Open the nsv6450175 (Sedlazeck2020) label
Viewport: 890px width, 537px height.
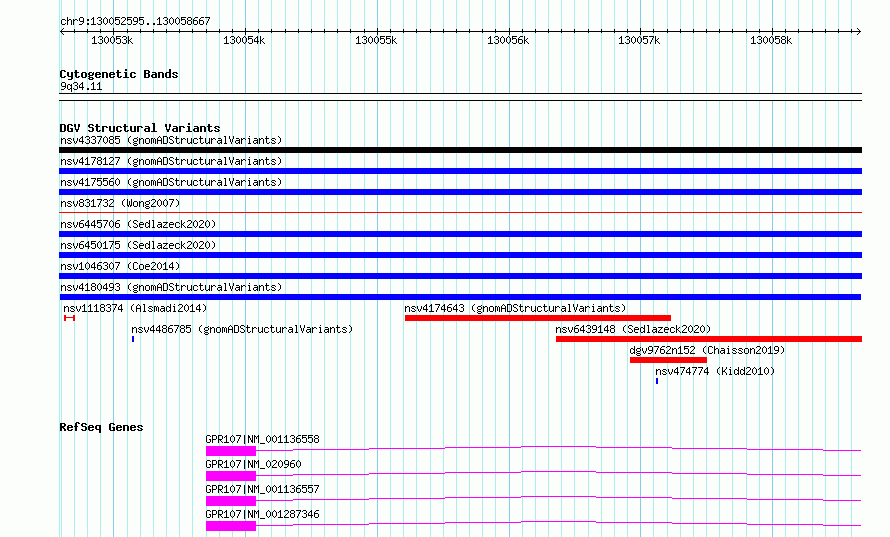click(138, 245)
